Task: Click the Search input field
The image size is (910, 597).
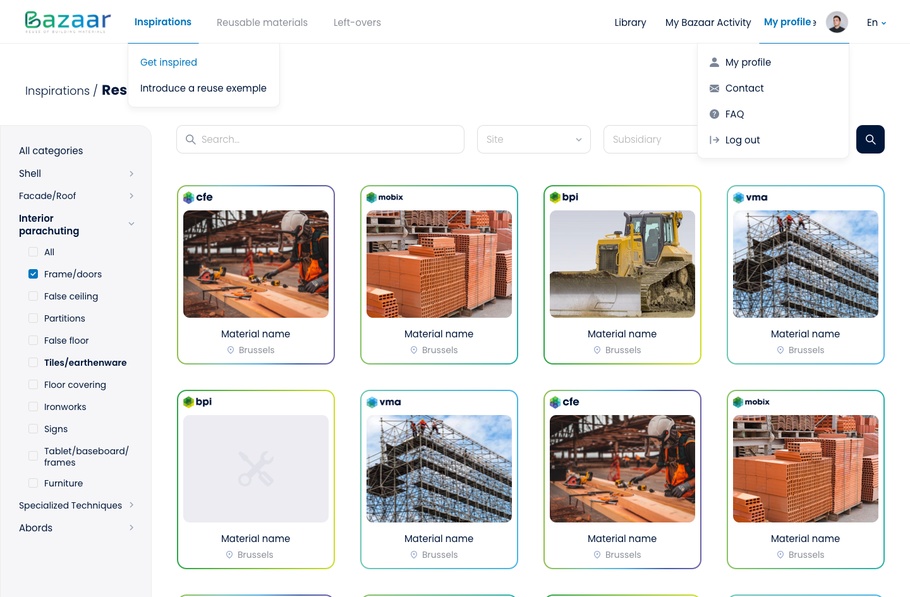Action: tap(320, 139)
